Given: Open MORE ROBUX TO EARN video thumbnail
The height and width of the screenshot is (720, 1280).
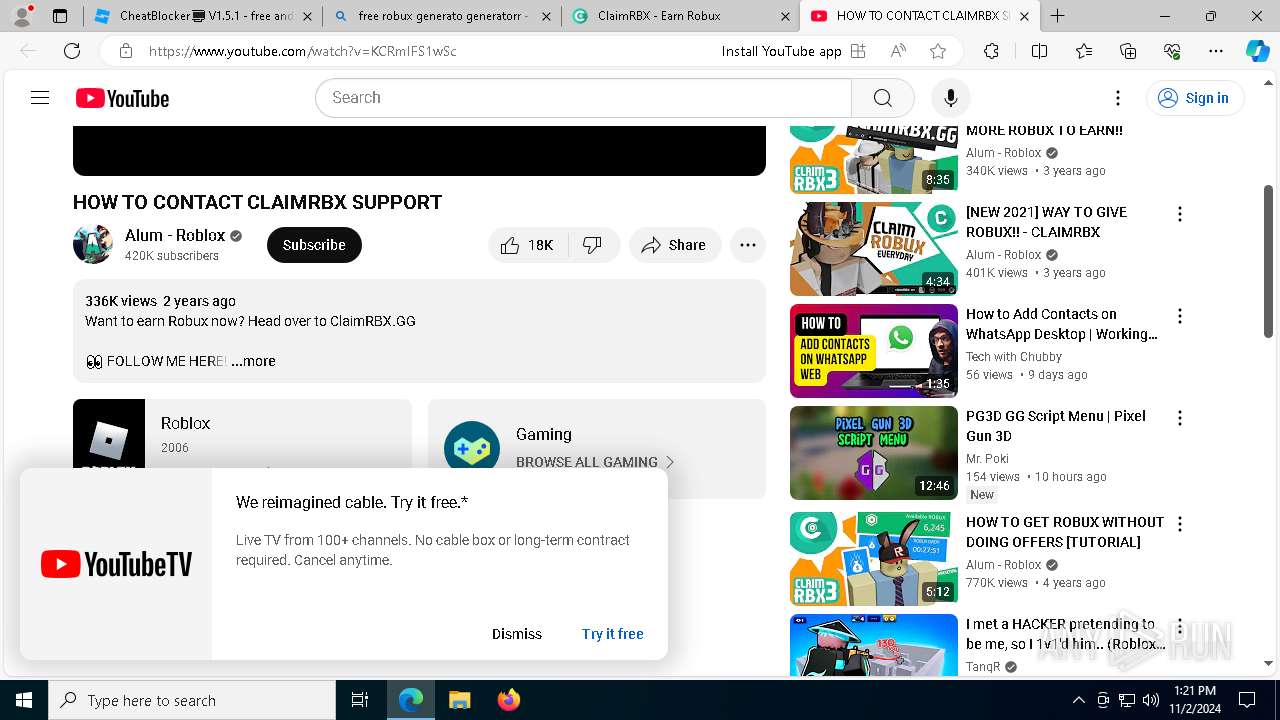Looking at the screenshot, I should click(874, 159).
